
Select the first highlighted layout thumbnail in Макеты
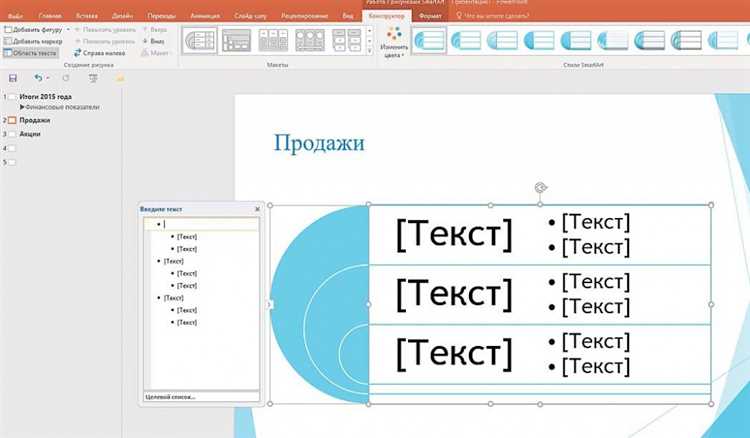[x=199, y=40]
